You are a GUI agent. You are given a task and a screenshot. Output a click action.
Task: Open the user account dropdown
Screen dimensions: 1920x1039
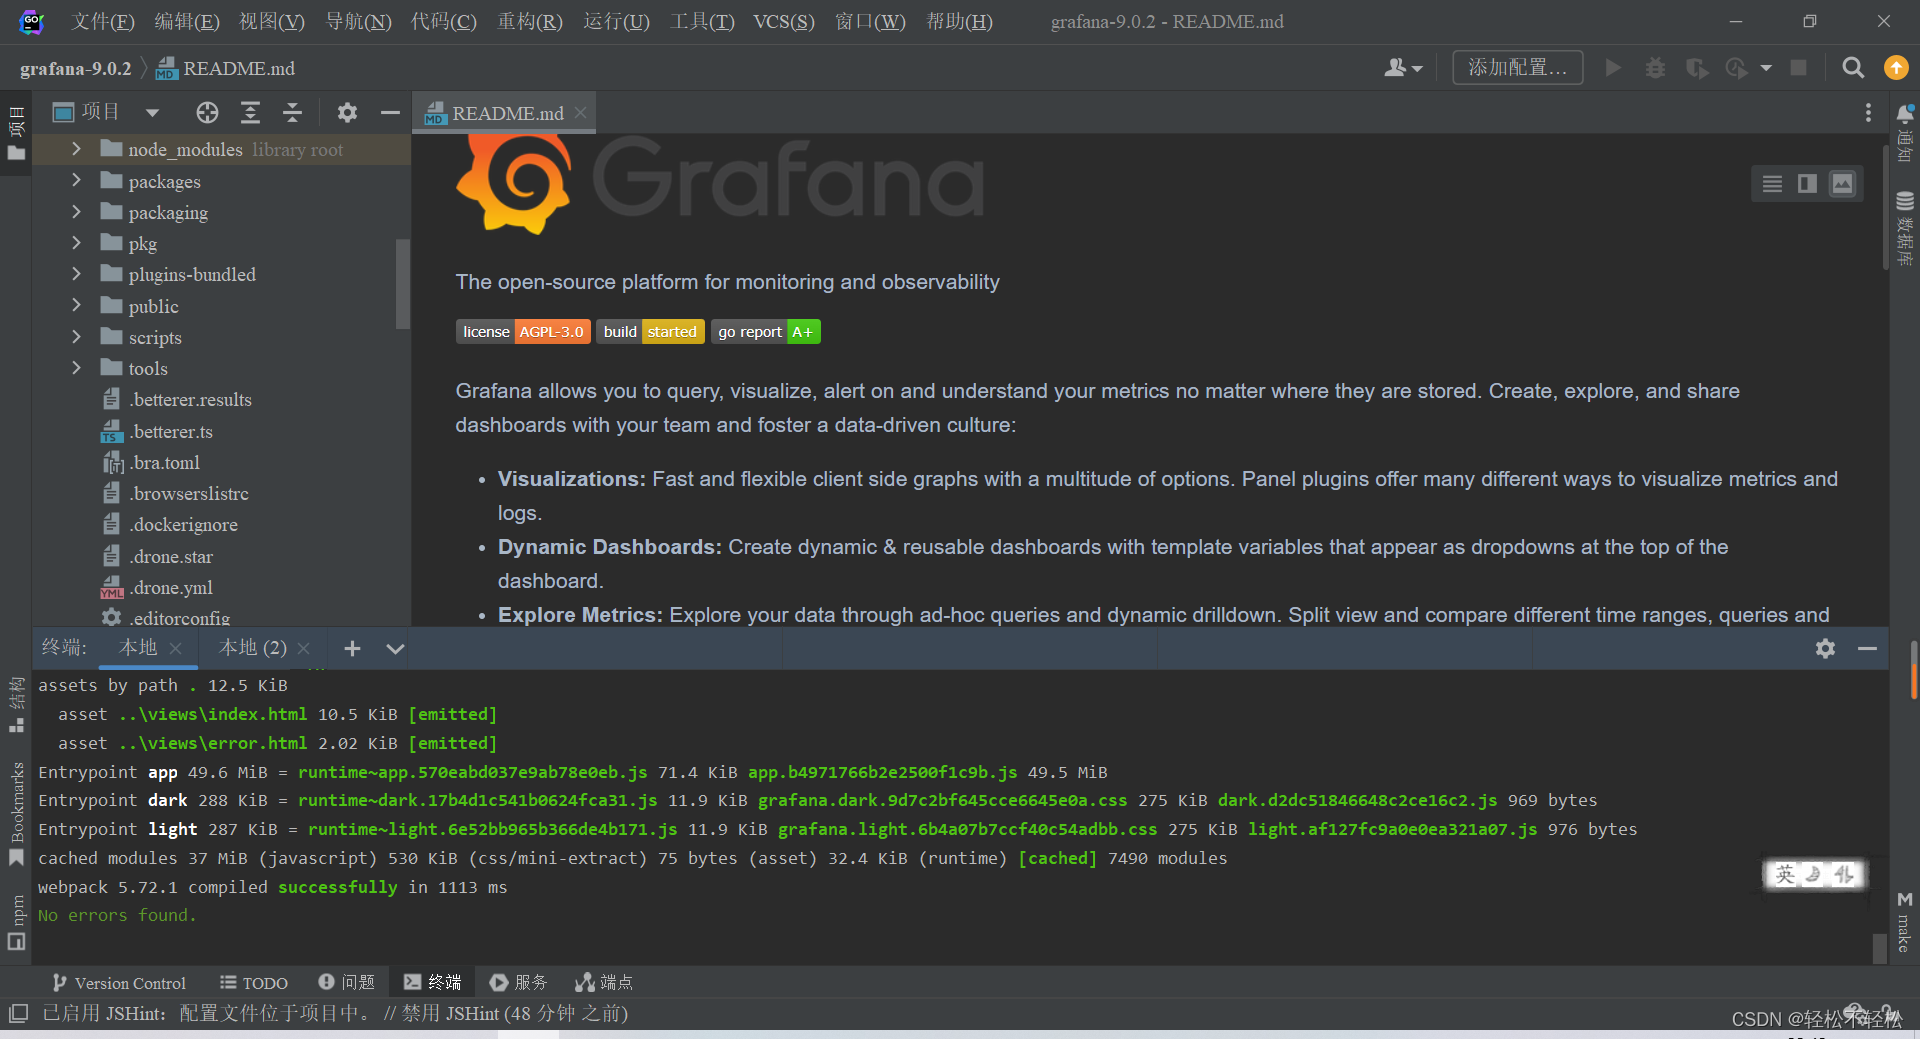pyautogui.click(x=1403, y=68)
